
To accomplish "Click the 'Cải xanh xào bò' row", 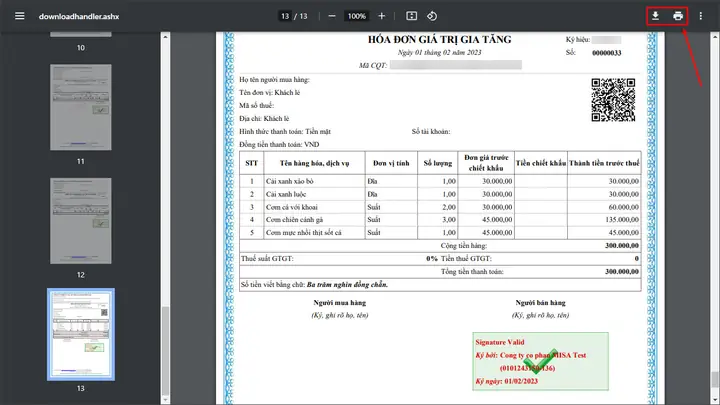I will tap(440, 181).
